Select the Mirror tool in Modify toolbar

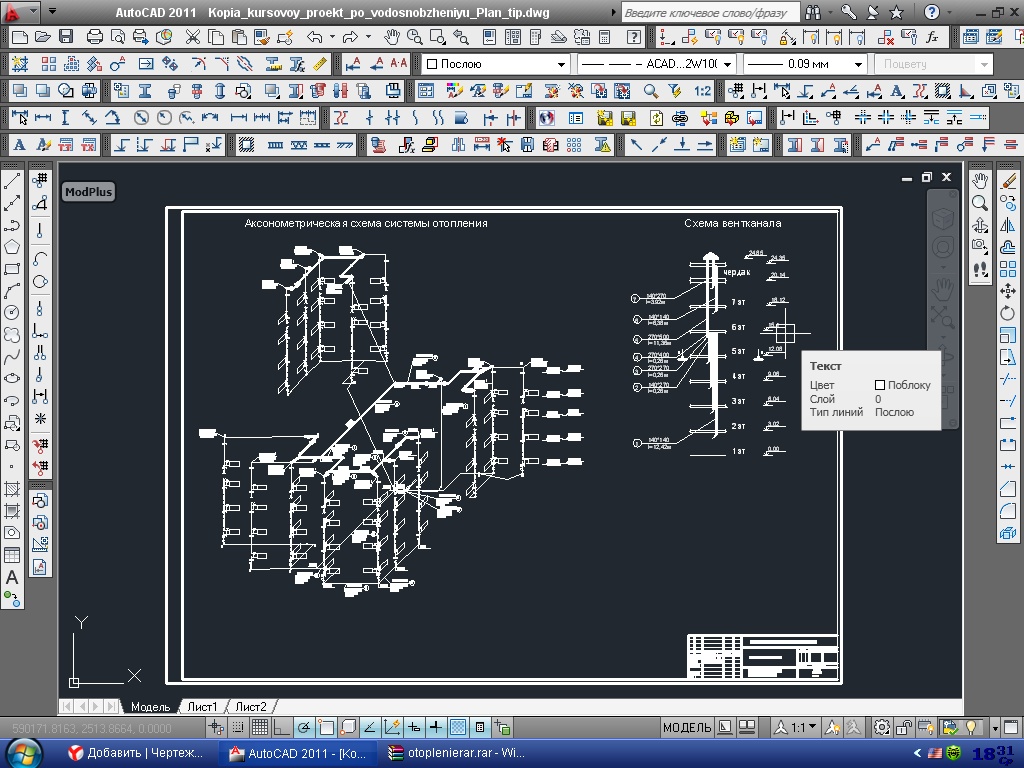[1008, 225]
